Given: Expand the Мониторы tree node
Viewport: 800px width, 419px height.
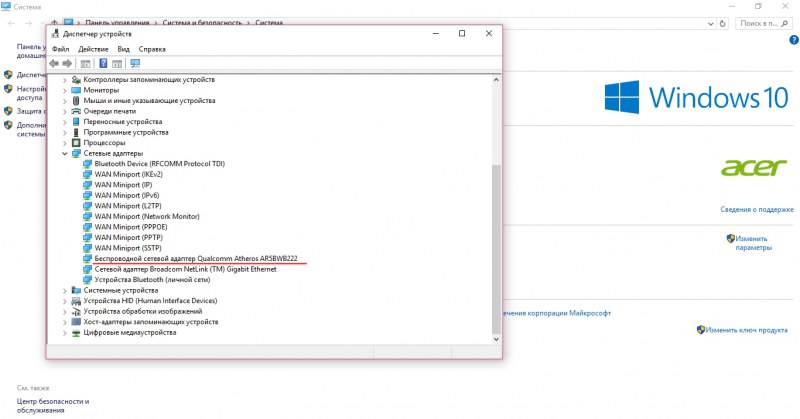Looking at the screenshot, I should [x=65, y=90].
